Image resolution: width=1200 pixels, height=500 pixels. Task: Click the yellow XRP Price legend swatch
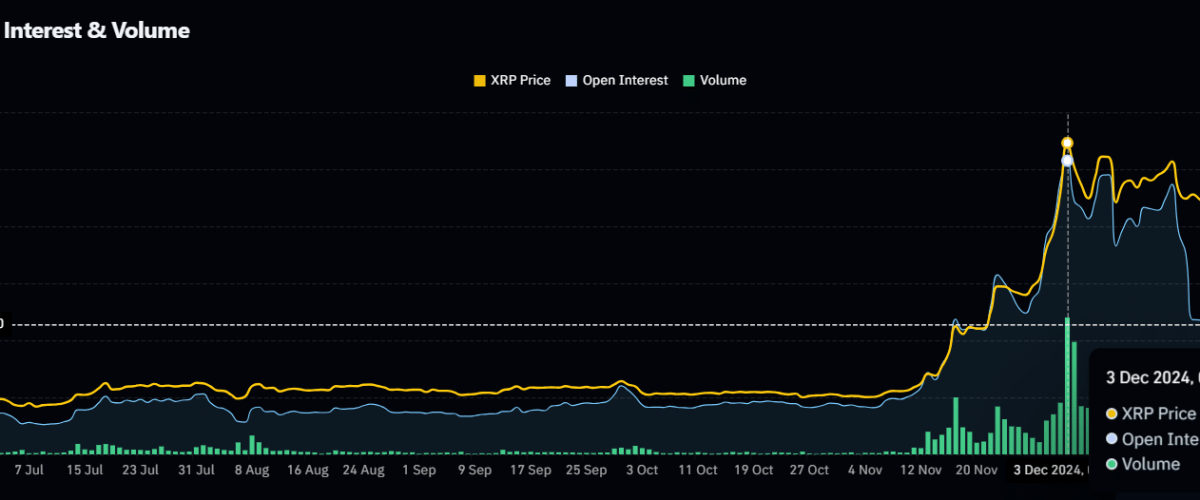pos(479,80)
